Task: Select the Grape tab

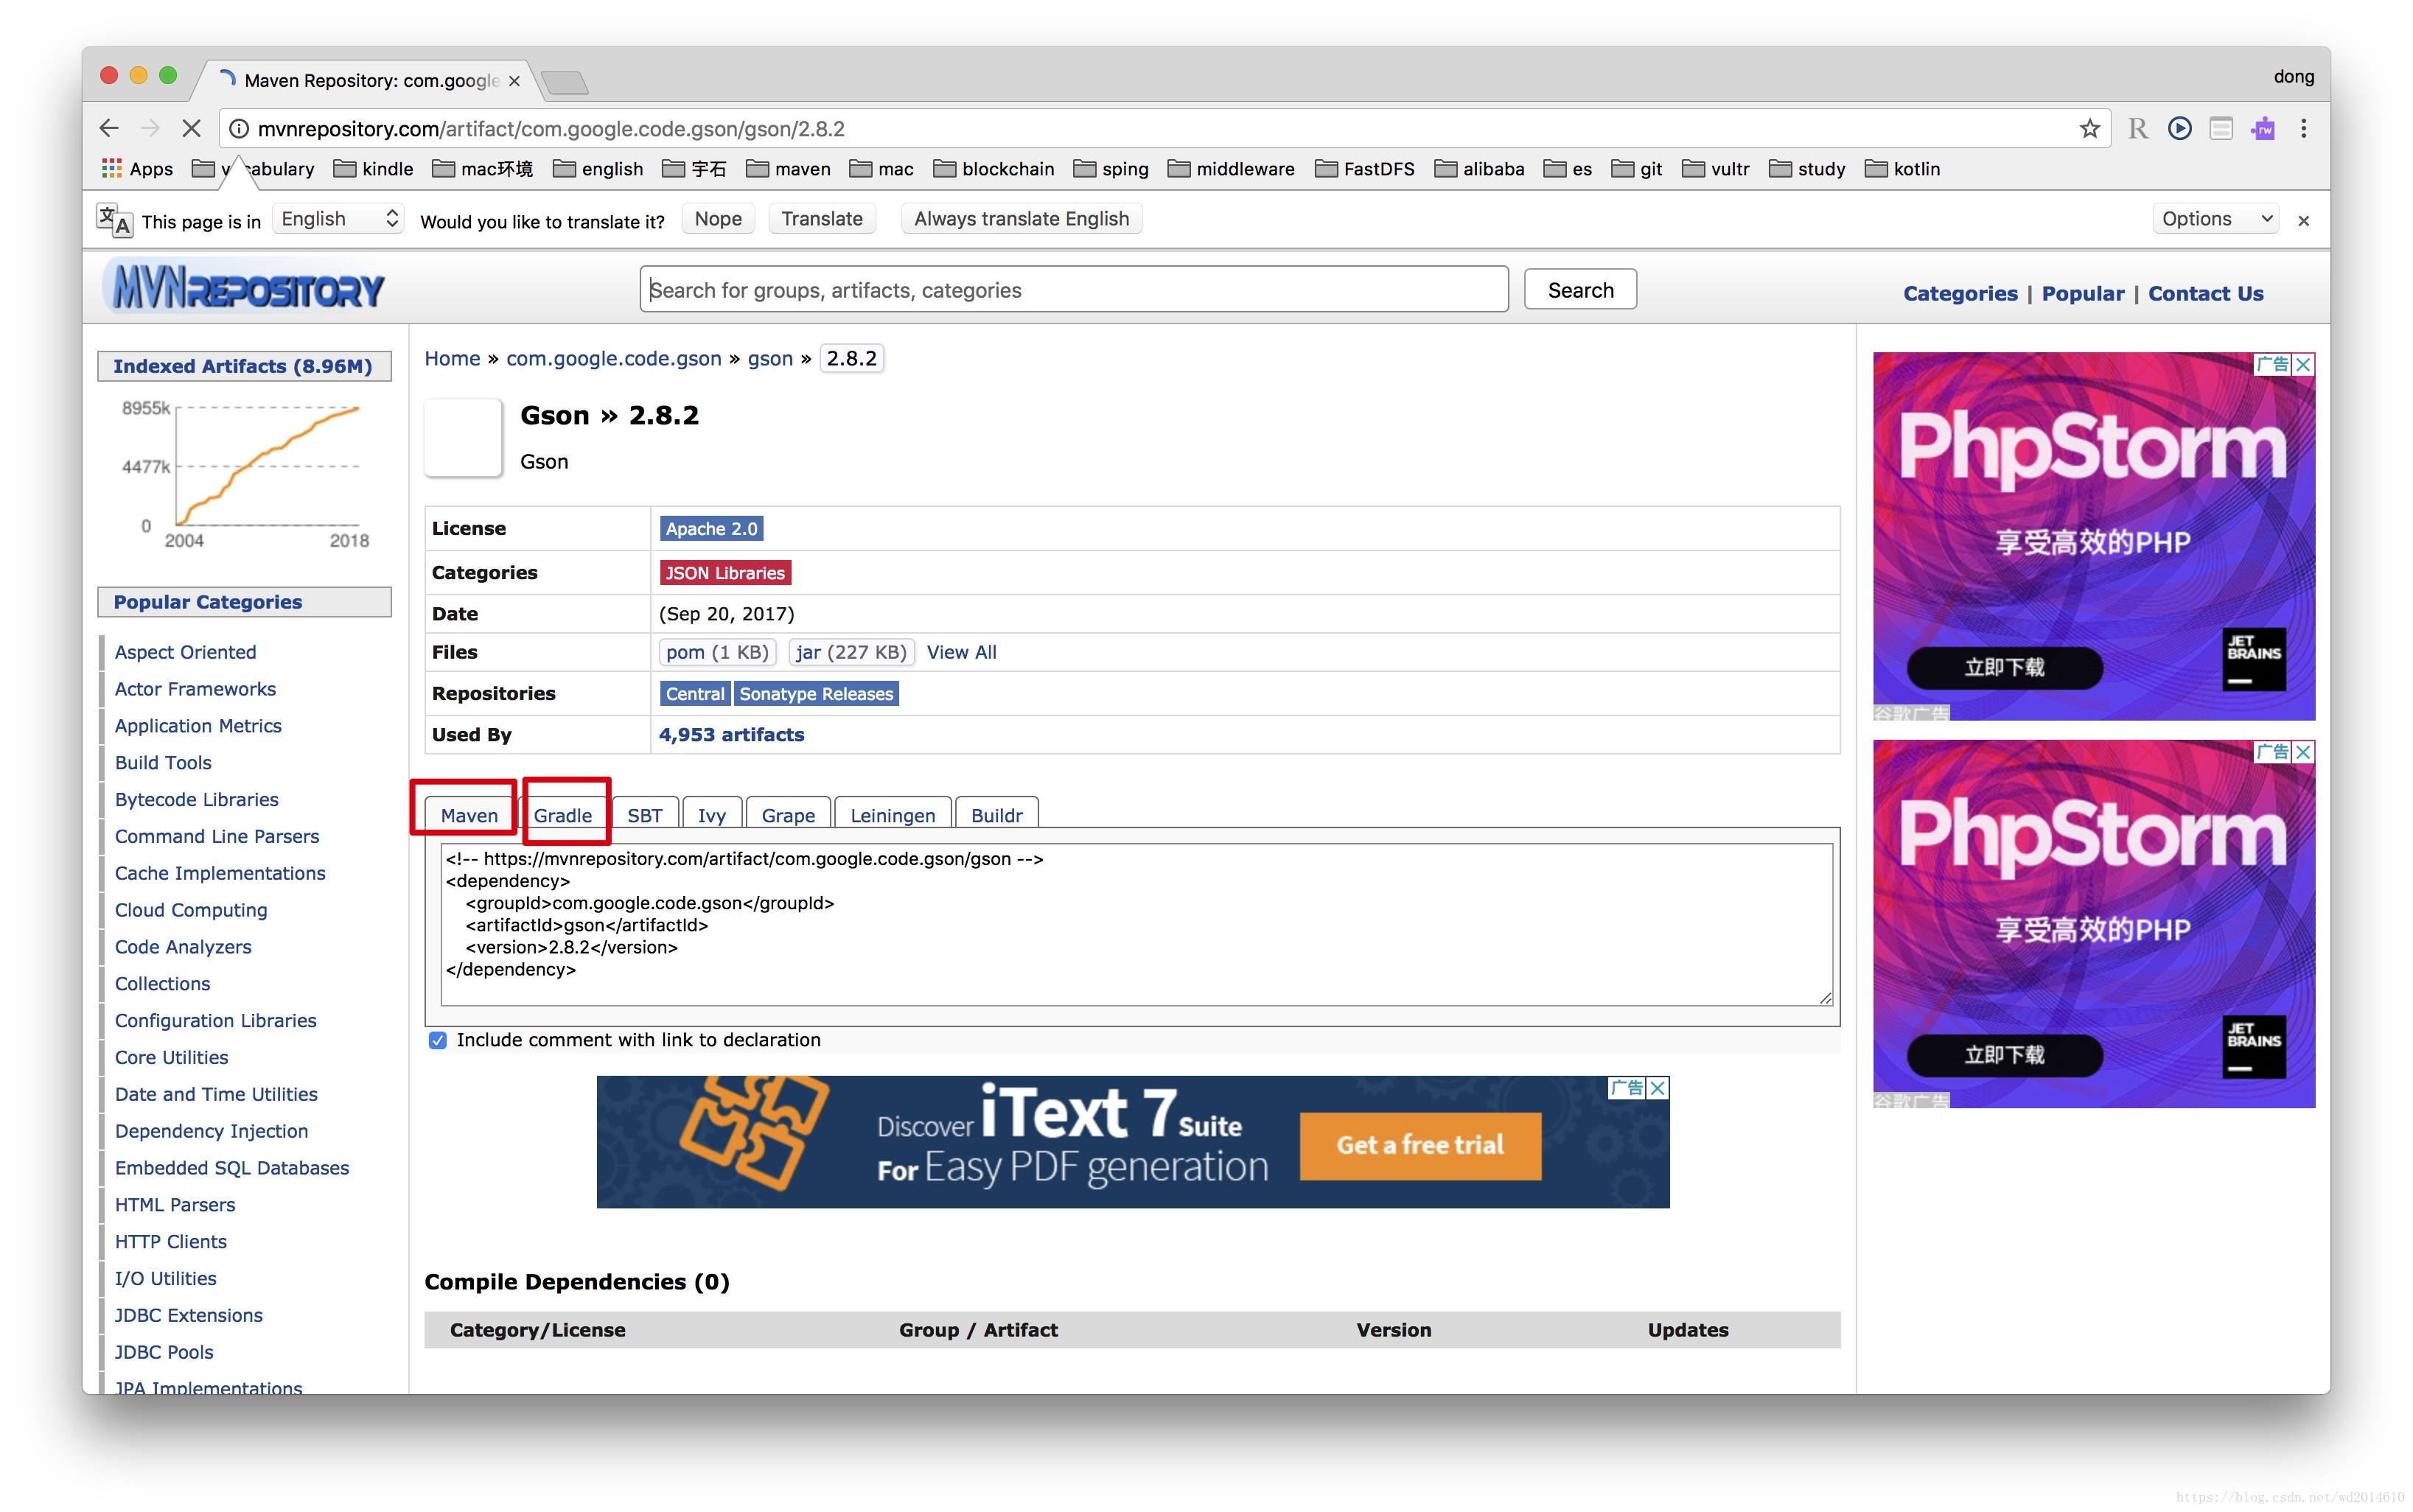Action: tap(788, 814)
